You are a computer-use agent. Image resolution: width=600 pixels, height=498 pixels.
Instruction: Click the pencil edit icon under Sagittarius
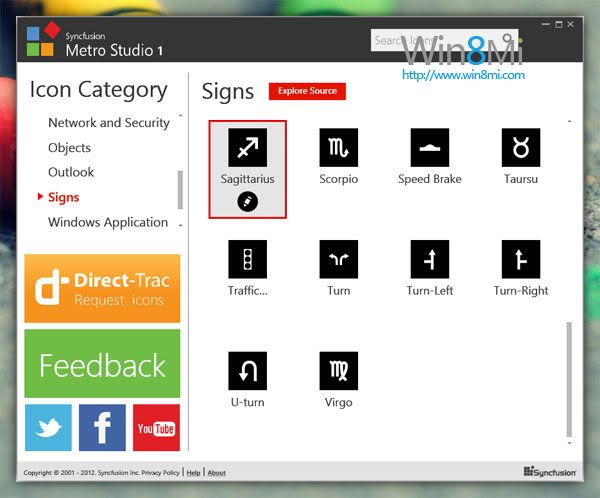click(248, 201)
